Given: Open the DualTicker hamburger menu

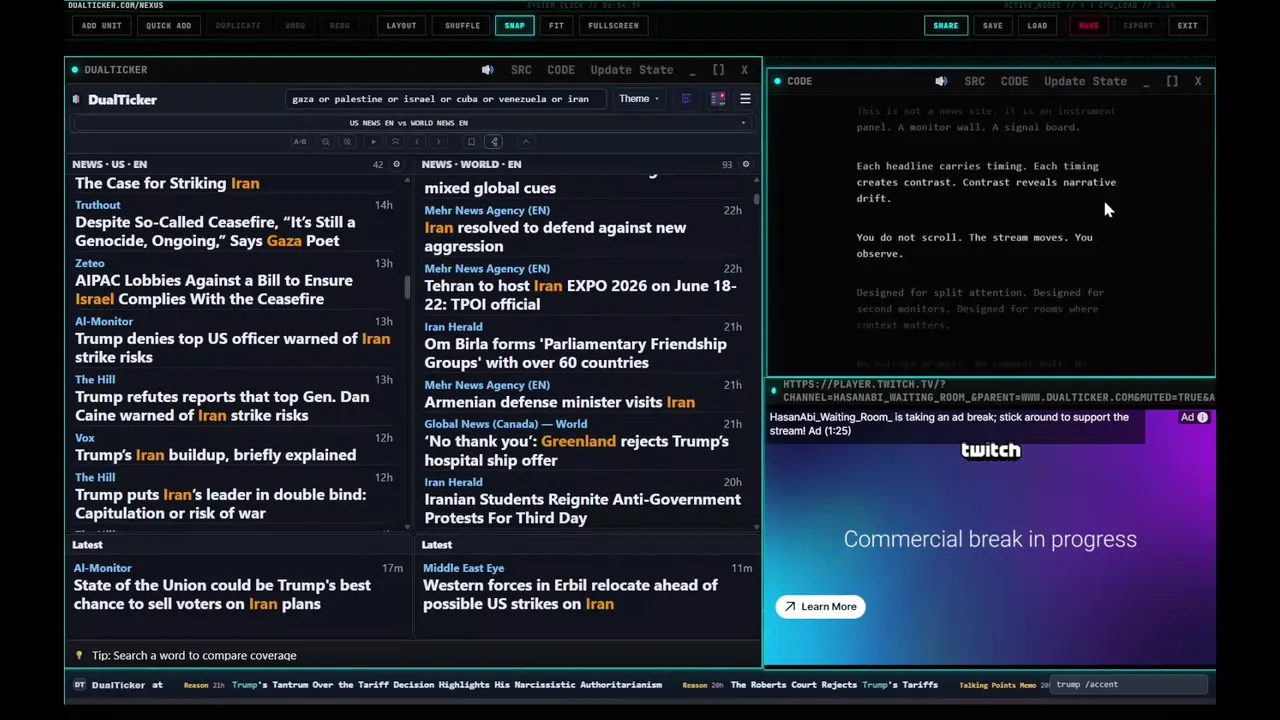Looking at the screenshot, I should tap(745, 99).
